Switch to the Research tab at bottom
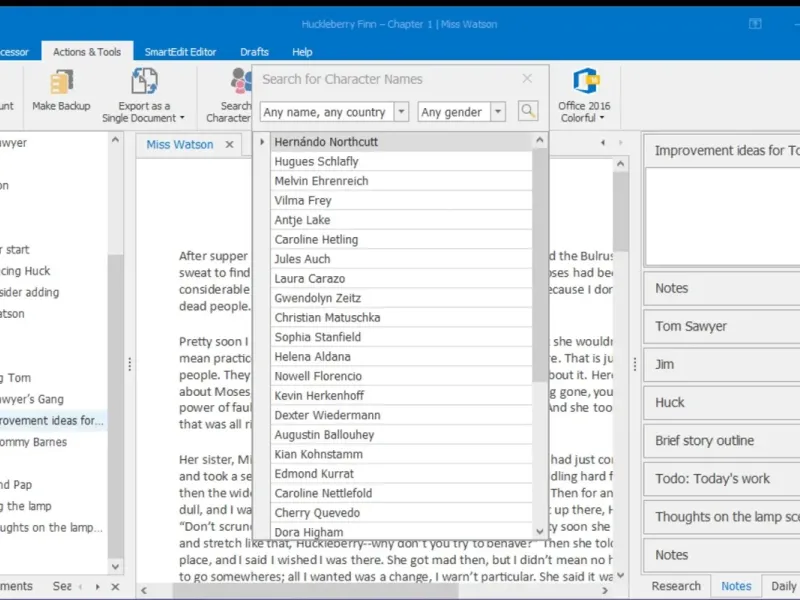This screenshot has height=600, width=800. coord(676,586)
